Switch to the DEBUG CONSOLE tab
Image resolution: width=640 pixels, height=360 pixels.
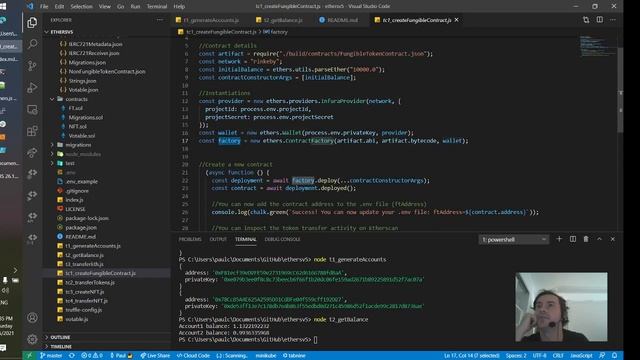coord(282,239)
